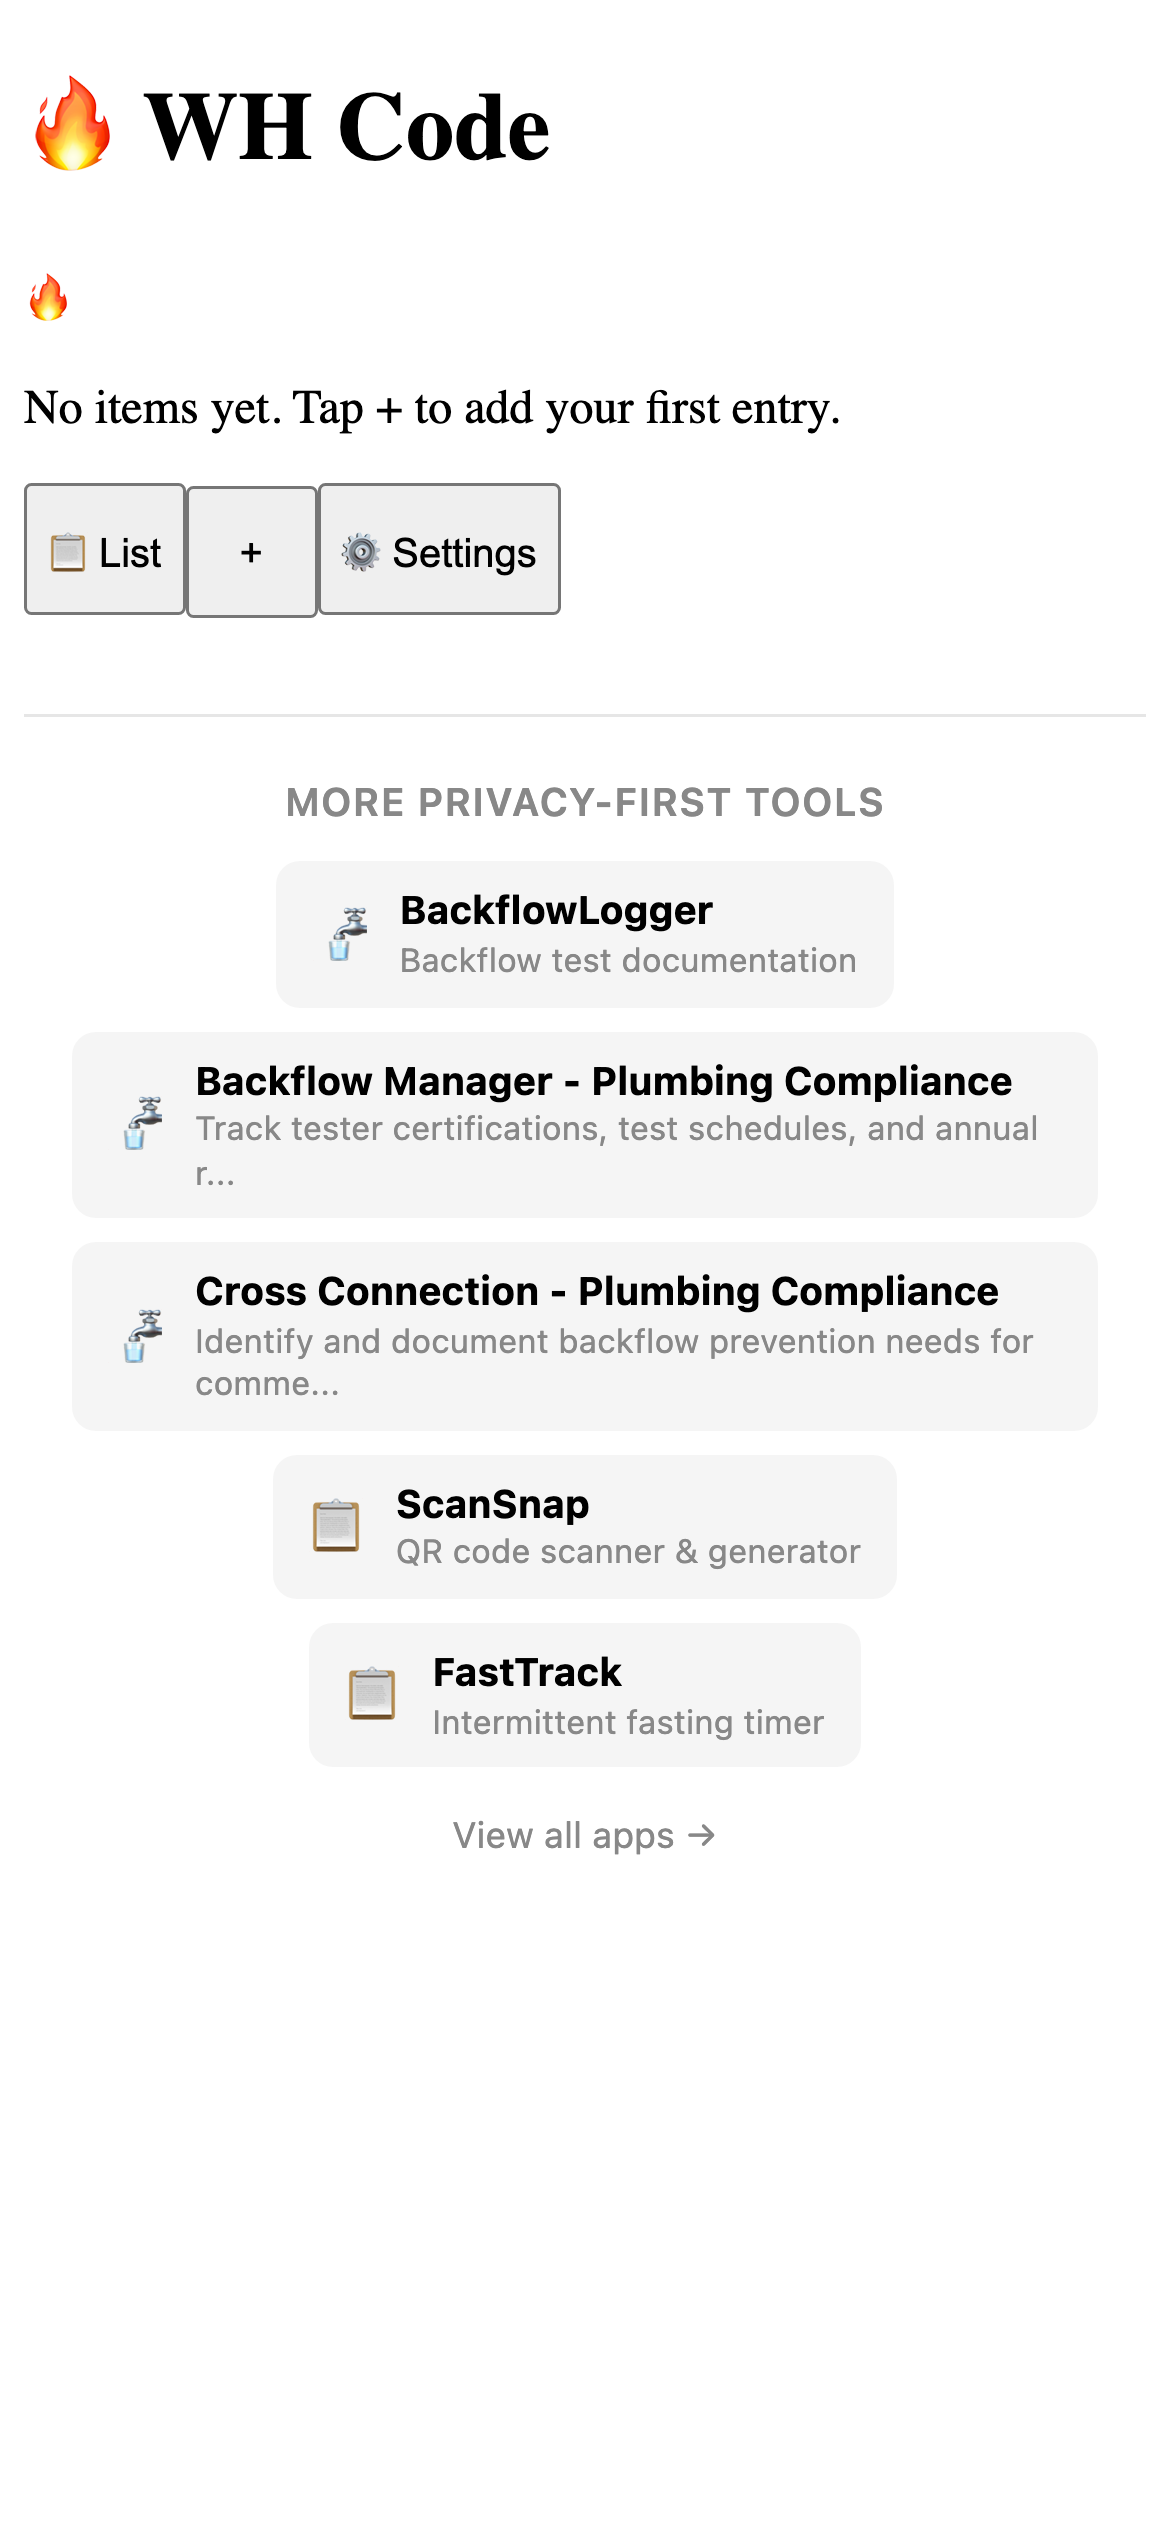This screenshot has height=2532, width=1170.
Task: Select the FastTrack fasting timer card
Action: (584, 1695)
